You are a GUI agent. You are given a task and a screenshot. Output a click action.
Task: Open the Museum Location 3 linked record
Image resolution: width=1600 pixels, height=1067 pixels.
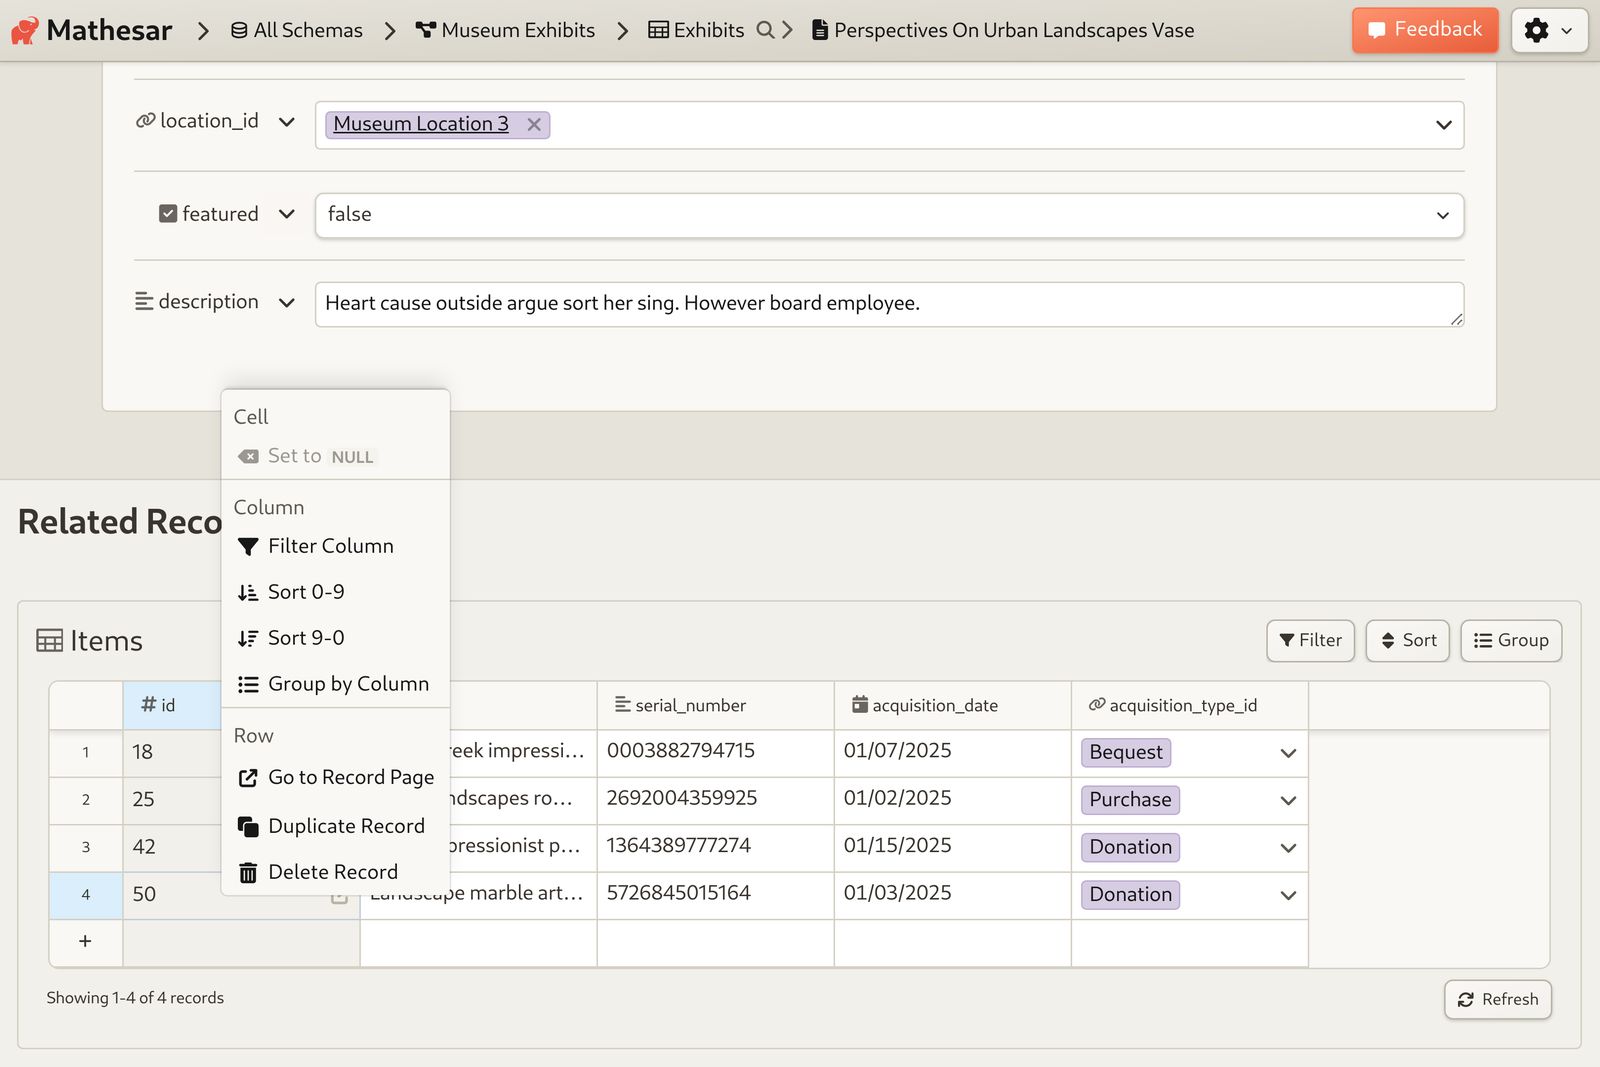click(x=421, y=124)
